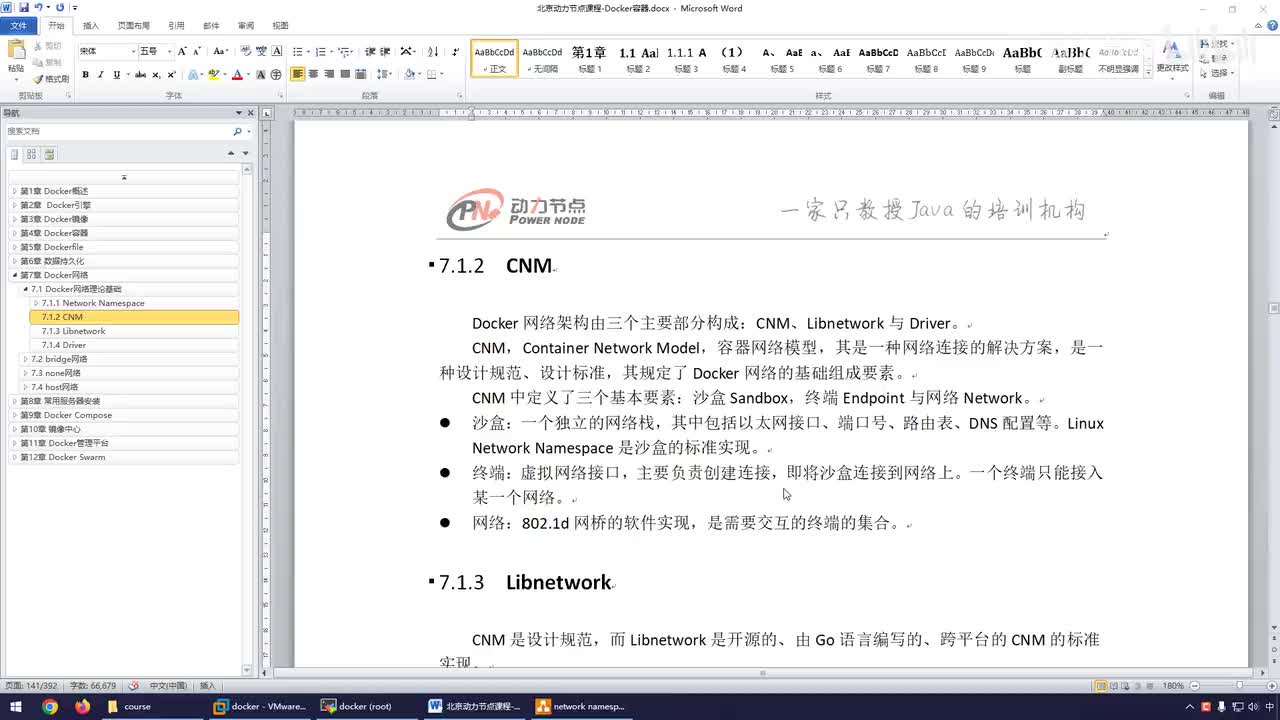1280x720 pixels.
Task: Expand 7.1.1 Network Namespace heading
Action: [x=36, y=303]
